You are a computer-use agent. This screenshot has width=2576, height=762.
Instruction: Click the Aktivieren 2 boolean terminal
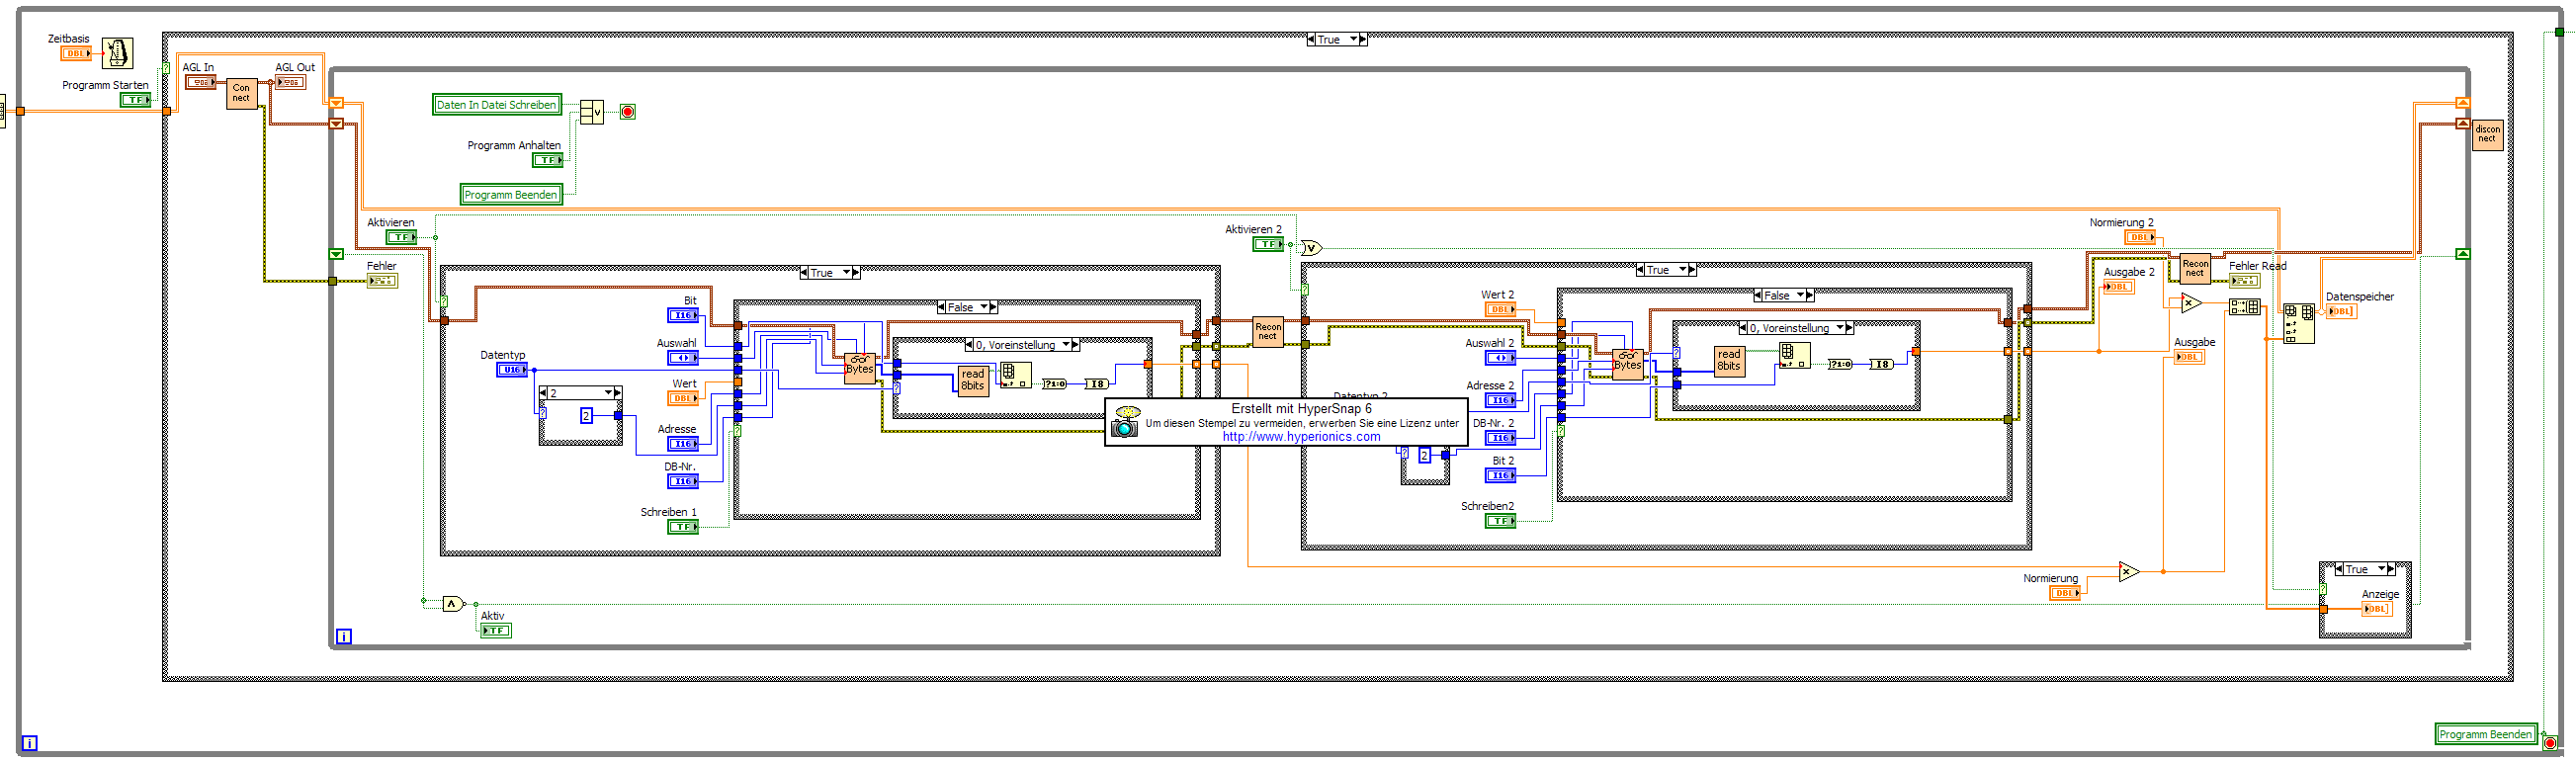pyautogui.click(x=1268, y=244)
